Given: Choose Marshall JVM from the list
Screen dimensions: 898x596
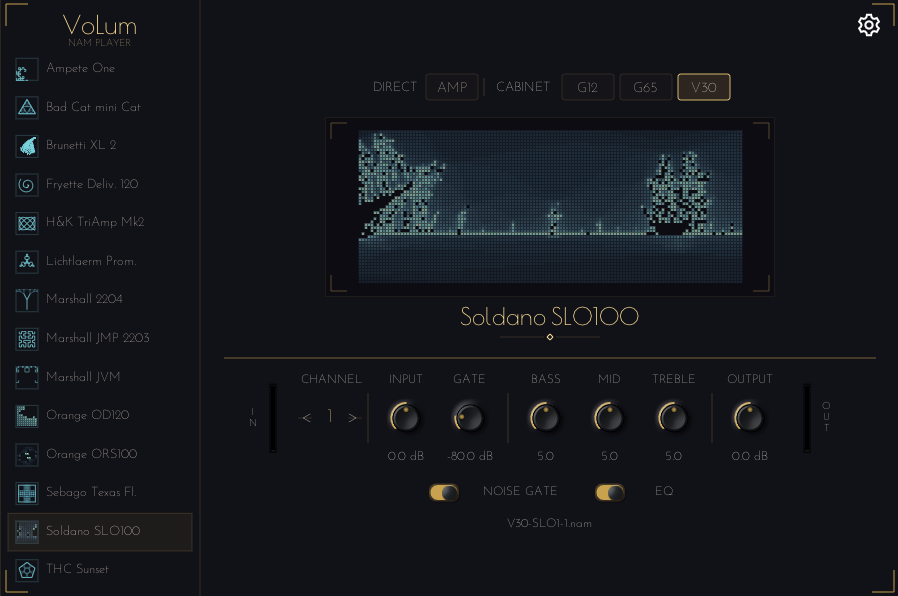Looking at the screenshot, I should [x=100, y=377].
